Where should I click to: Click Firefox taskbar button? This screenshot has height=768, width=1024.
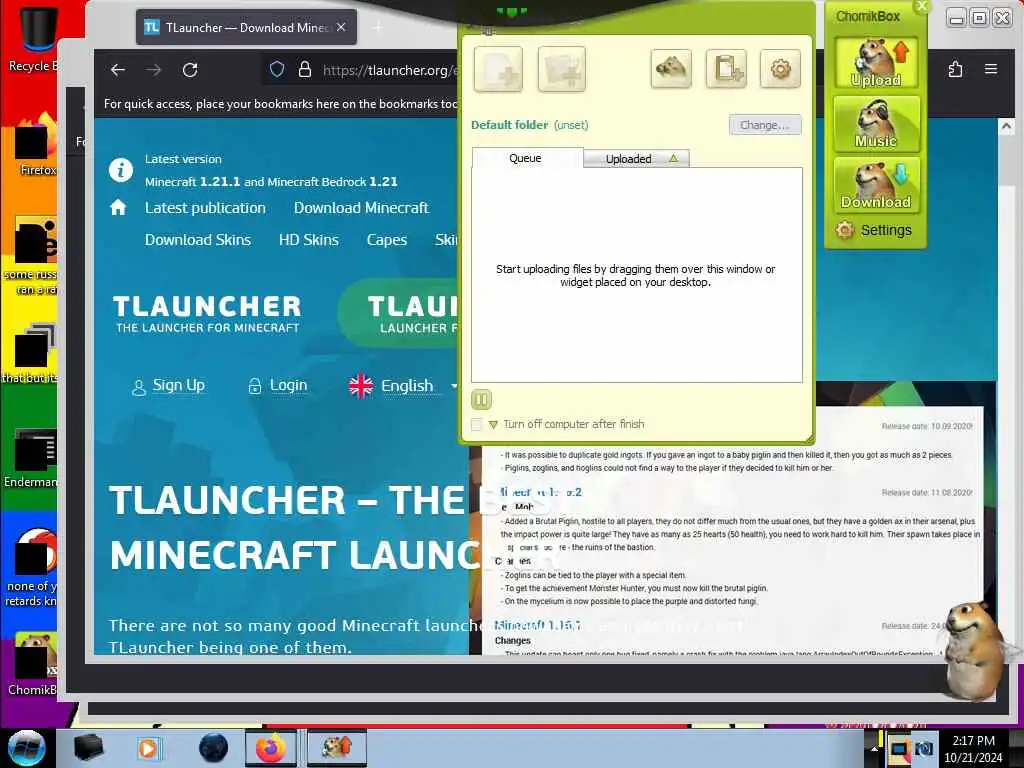(x=270, y=748)
